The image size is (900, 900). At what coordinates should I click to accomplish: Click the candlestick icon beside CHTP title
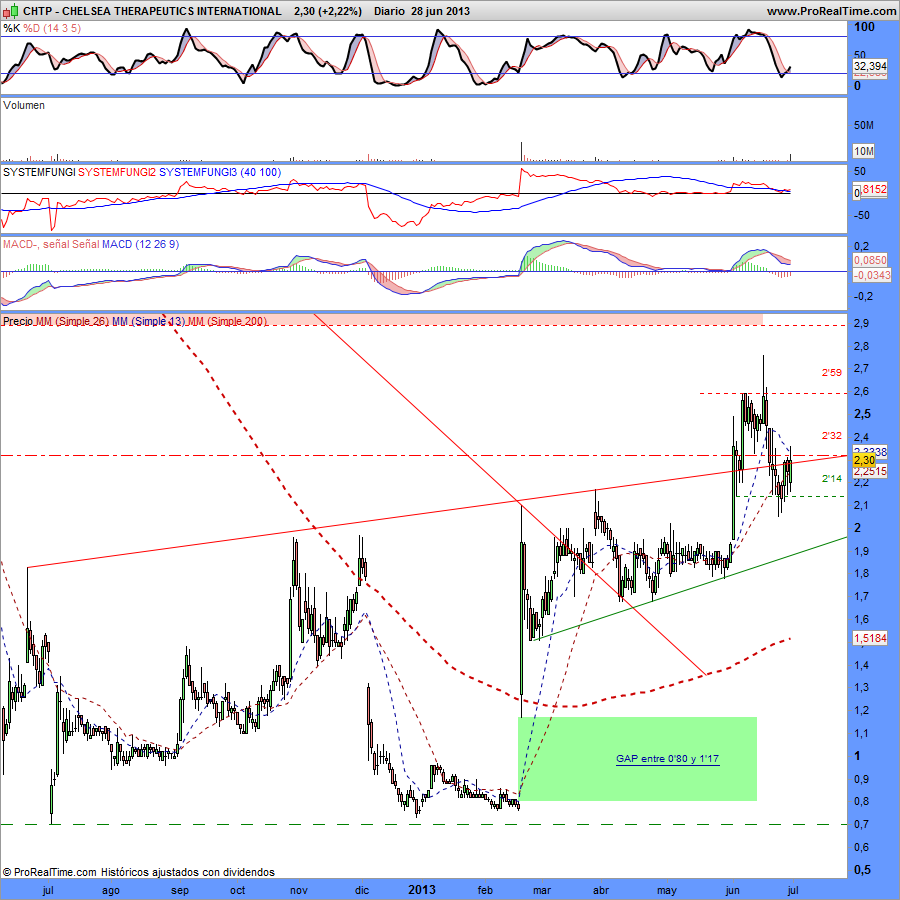point(11,10)
